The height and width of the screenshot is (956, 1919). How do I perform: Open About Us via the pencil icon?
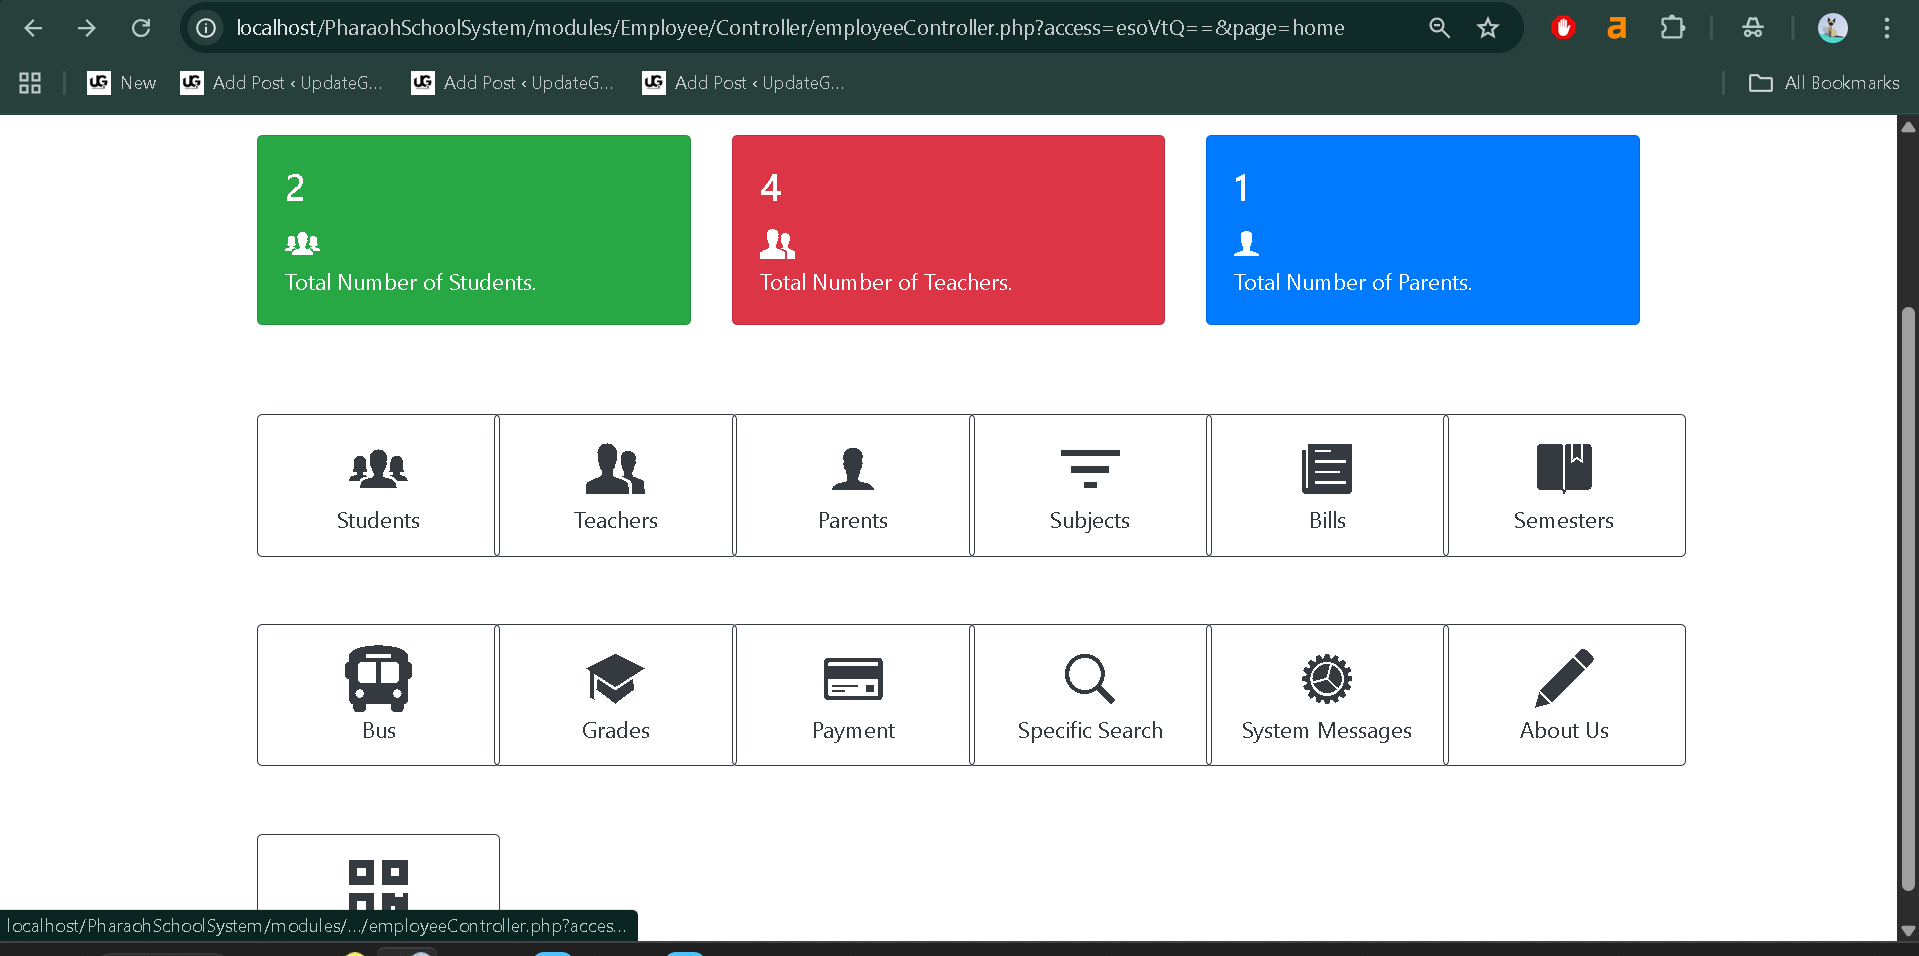[x=1563, y=695]
